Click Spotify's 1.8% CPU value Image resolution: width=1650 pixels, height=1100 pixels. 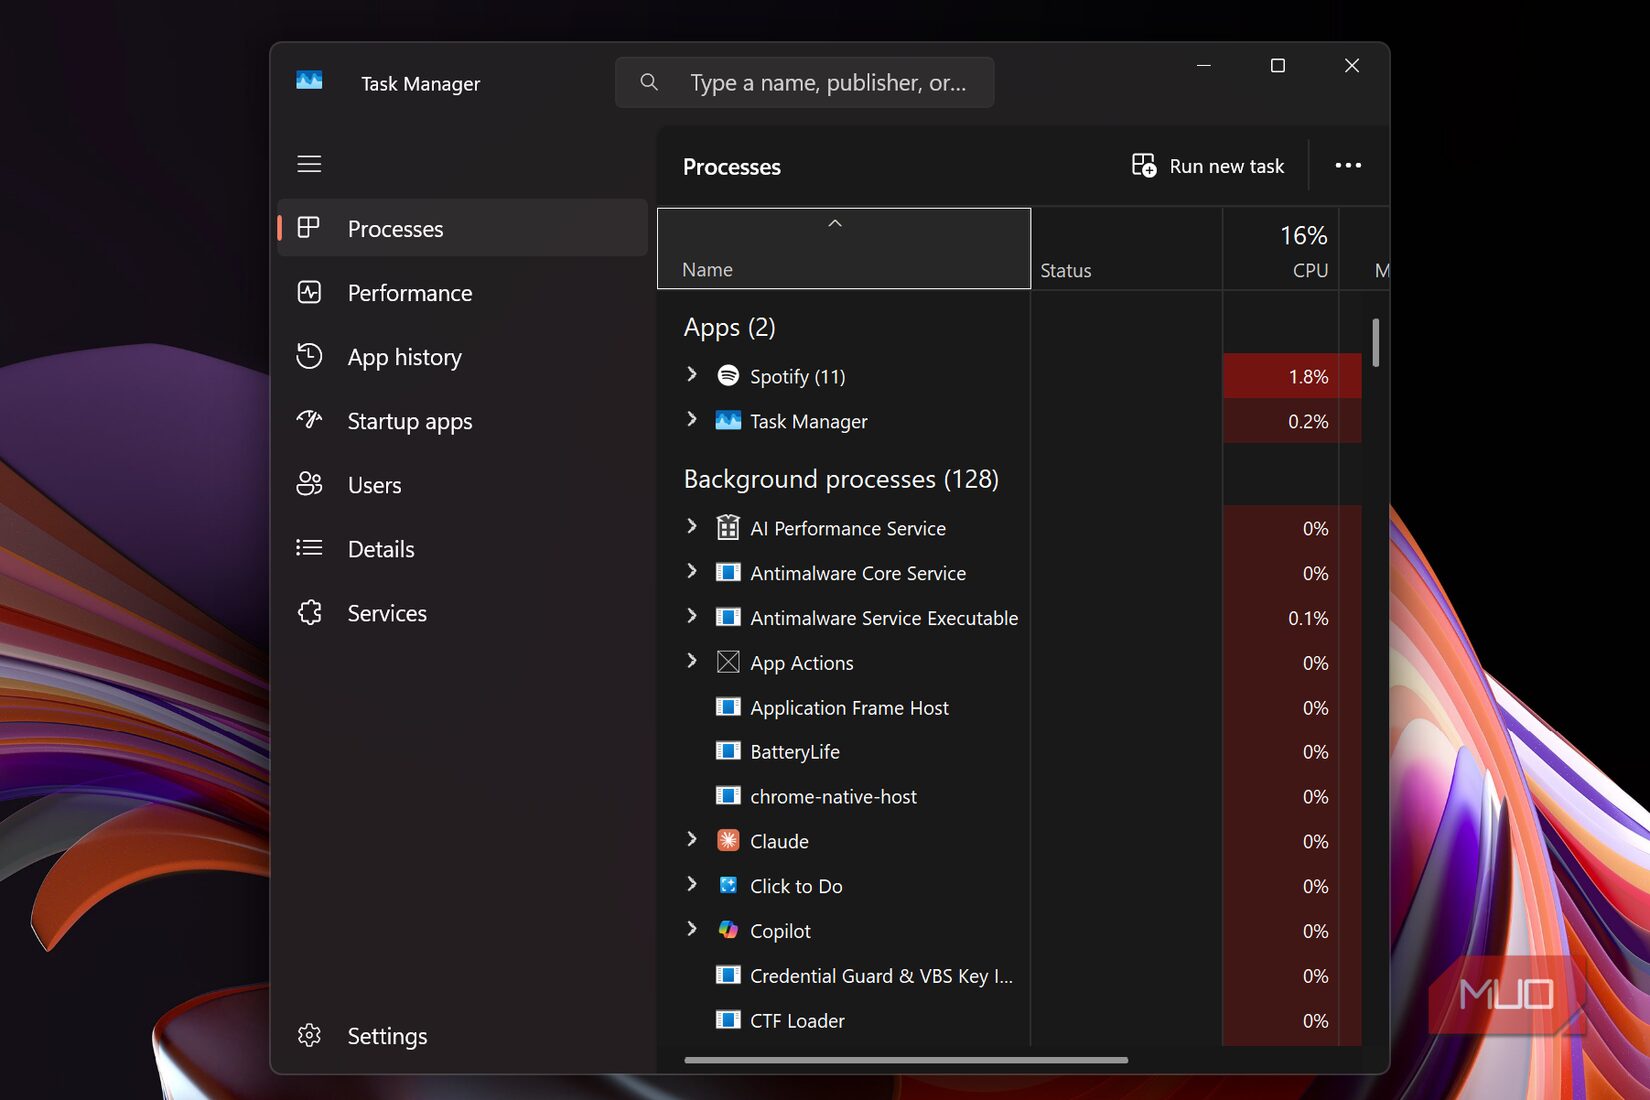[x=1308, y=376]
